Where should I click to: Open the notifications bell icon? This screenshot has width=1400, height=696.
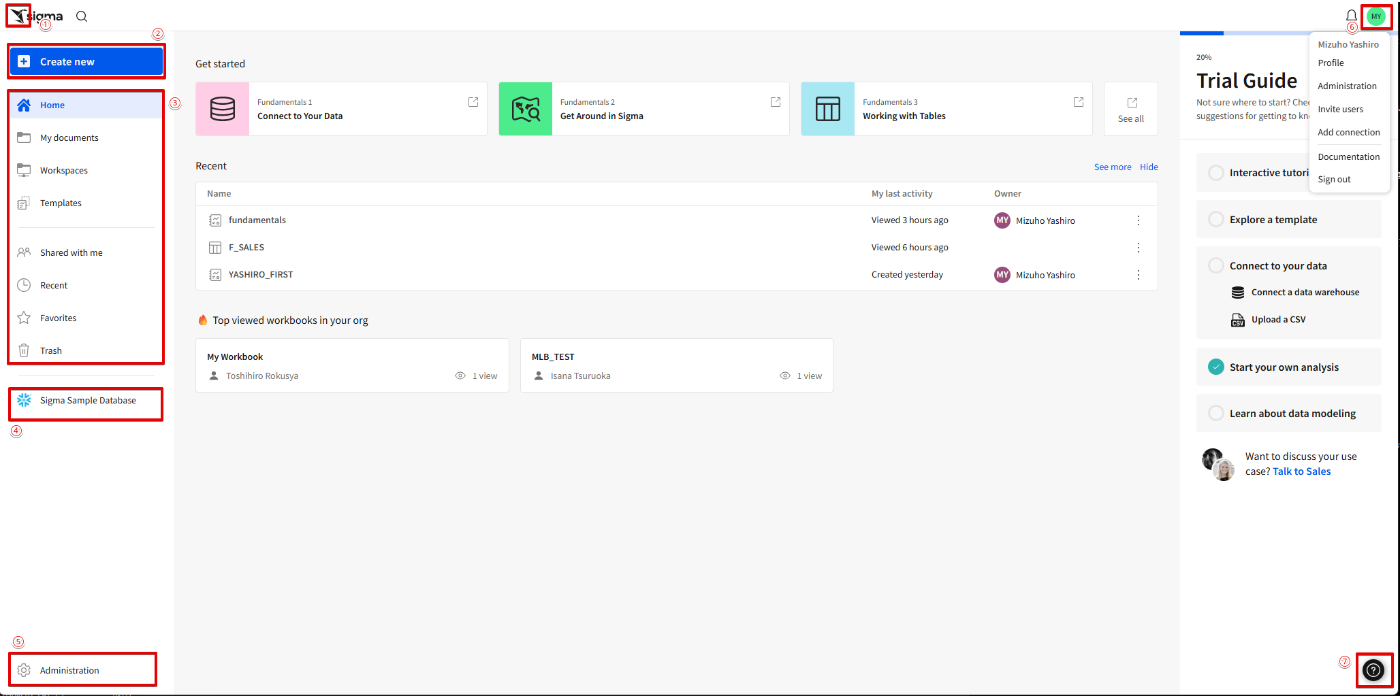(1351, 15)
